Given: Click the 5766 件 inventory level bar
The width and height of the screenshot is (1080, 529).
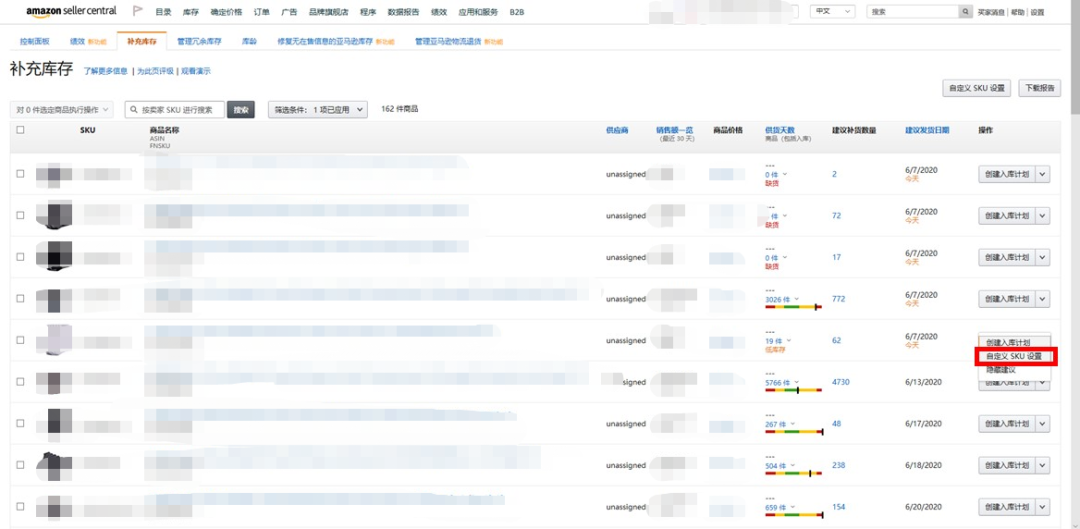Looking at the screenshot, I should coord(793,390).
